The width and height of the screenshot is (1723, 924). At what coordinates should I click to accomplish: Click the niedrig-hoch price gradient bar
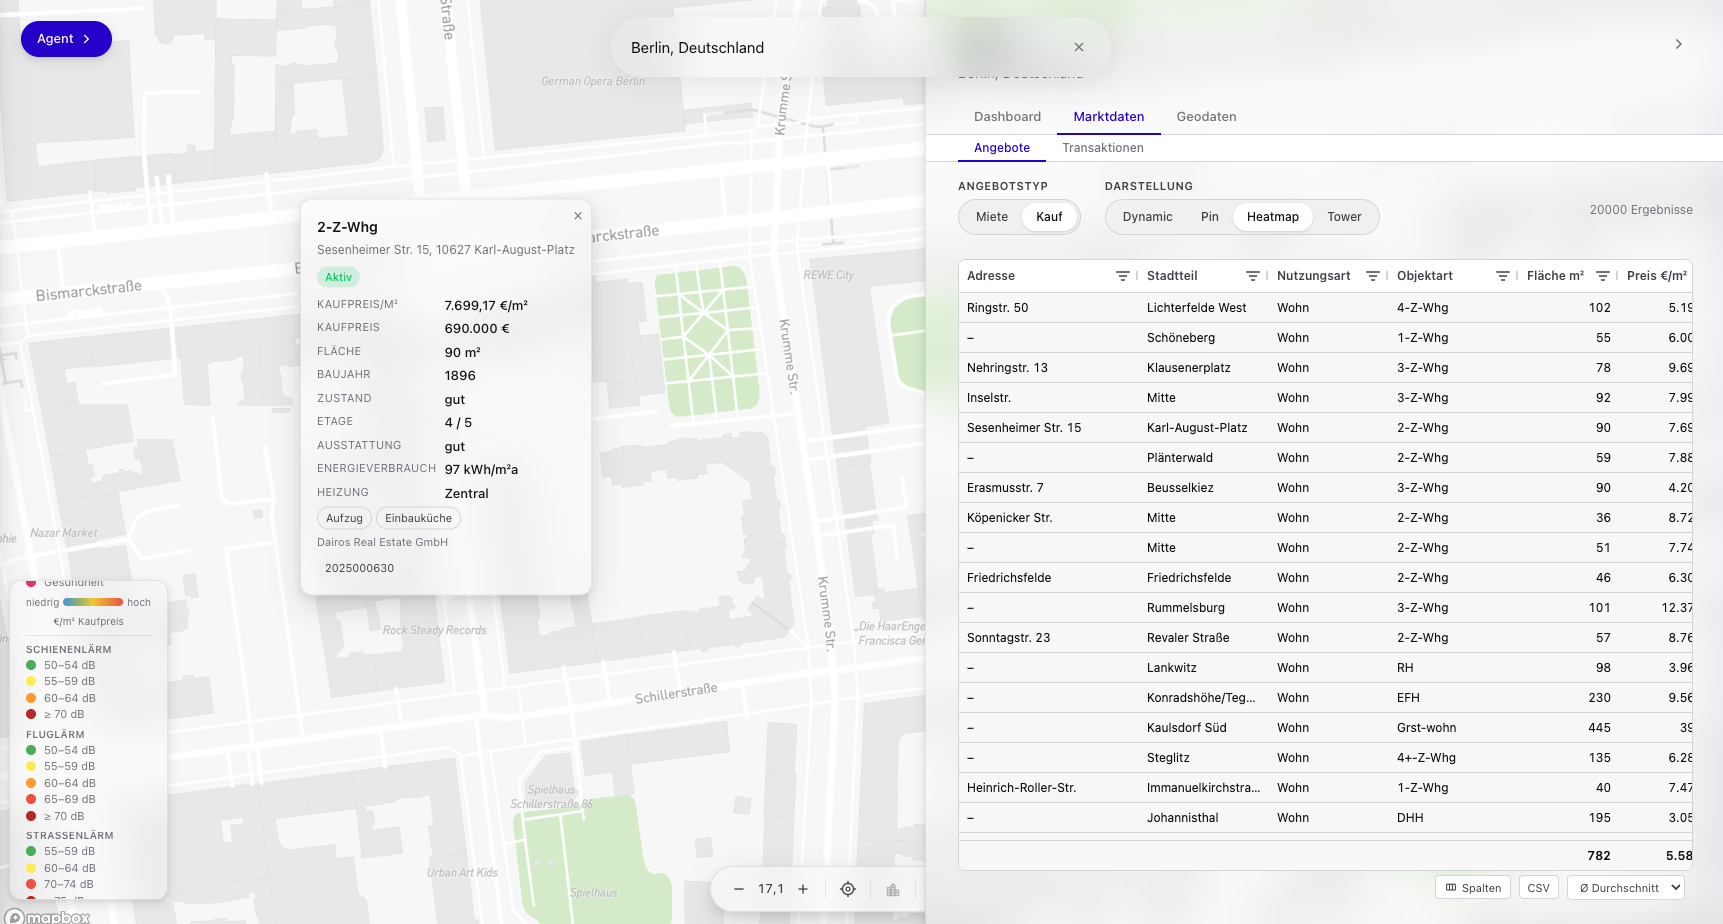point(93,602)
